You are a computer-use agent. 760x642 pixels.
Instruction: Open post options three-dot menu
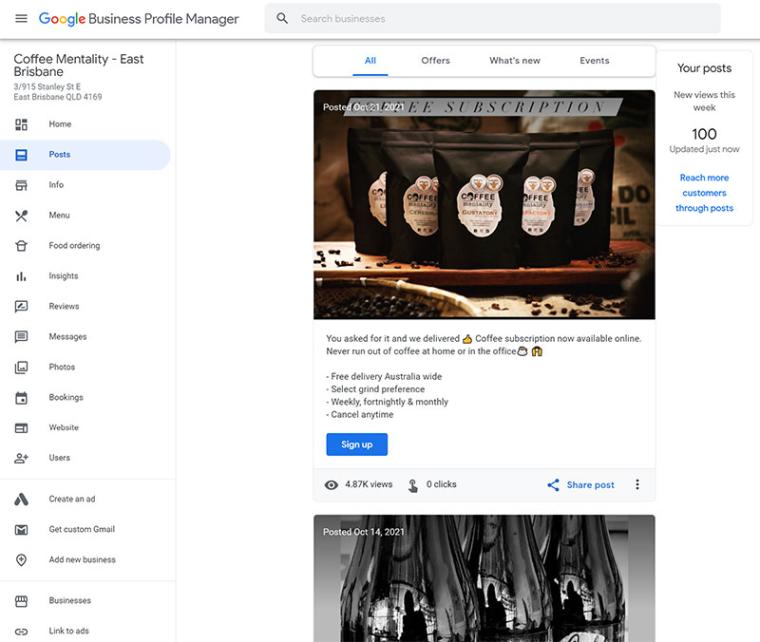tap(637, 485)
